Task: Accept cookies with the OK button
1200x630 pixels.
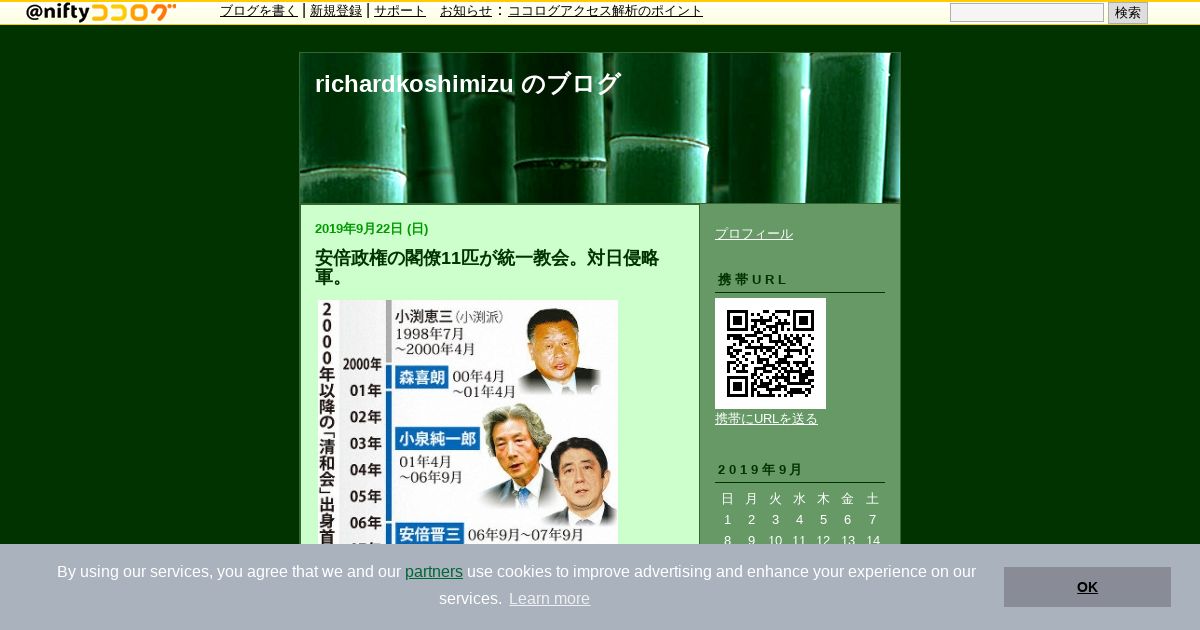Action: [1087, 587]
